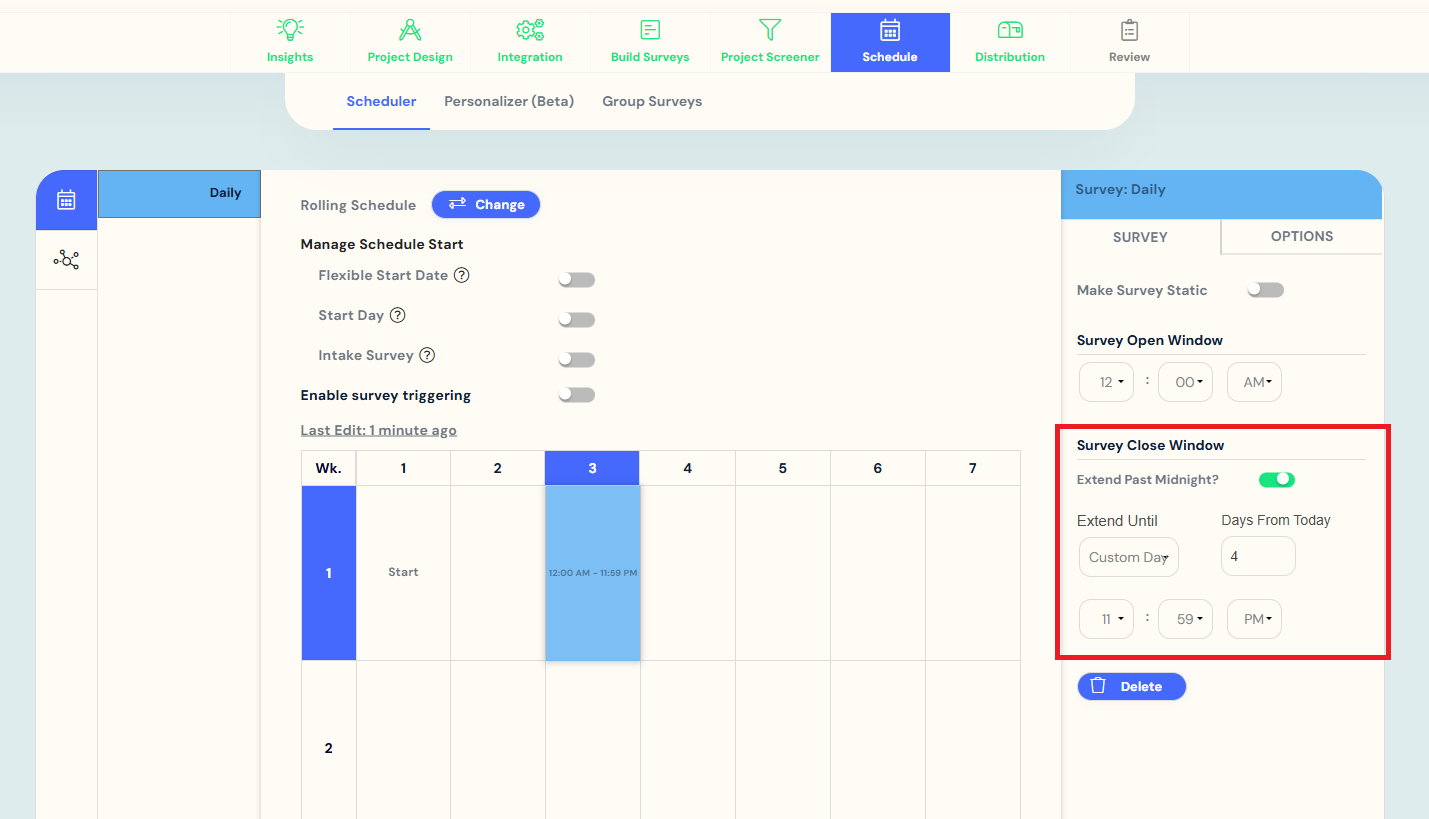Click day 4 column header
Image resolution: width=1429 pixels, height=819 pixels.
pos(687,468)
